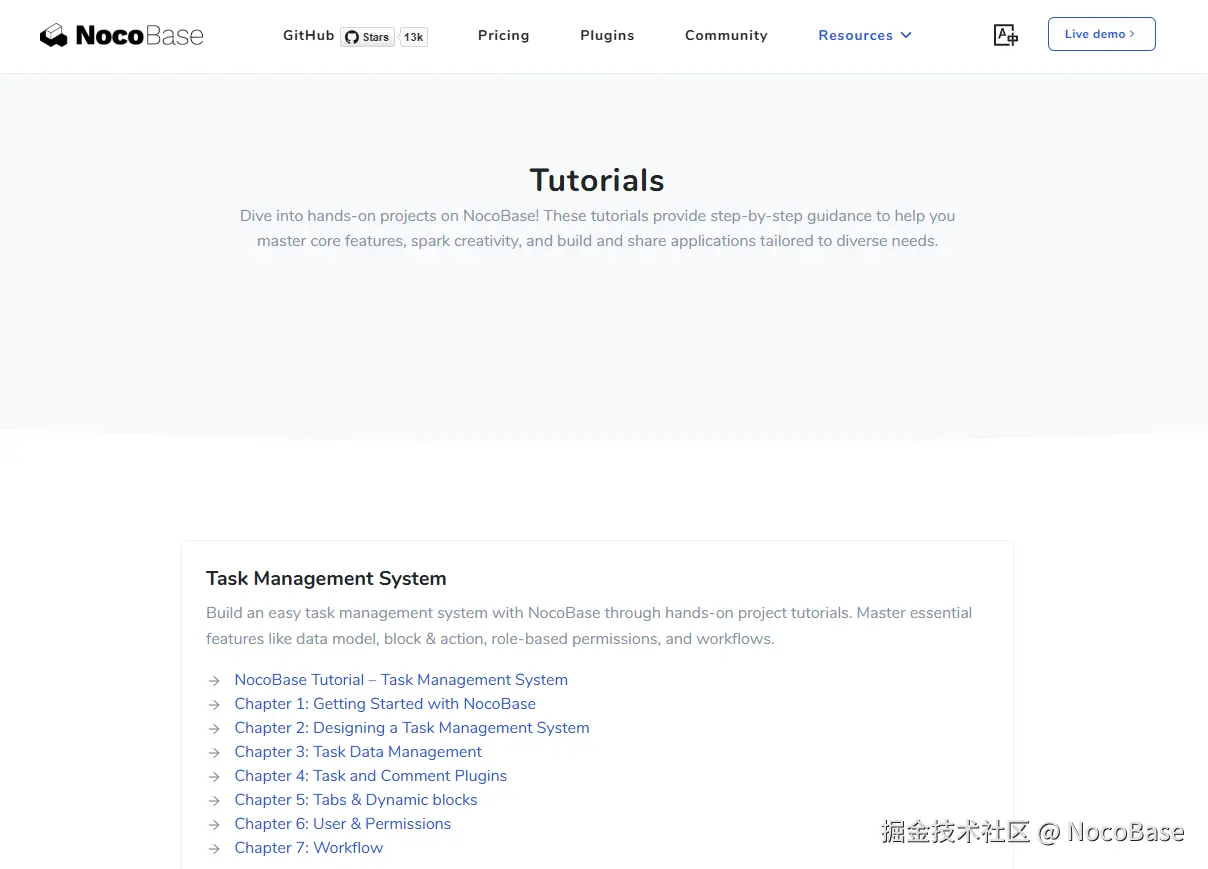Open Chapter 3: Task Data Management

pos(358,752)
